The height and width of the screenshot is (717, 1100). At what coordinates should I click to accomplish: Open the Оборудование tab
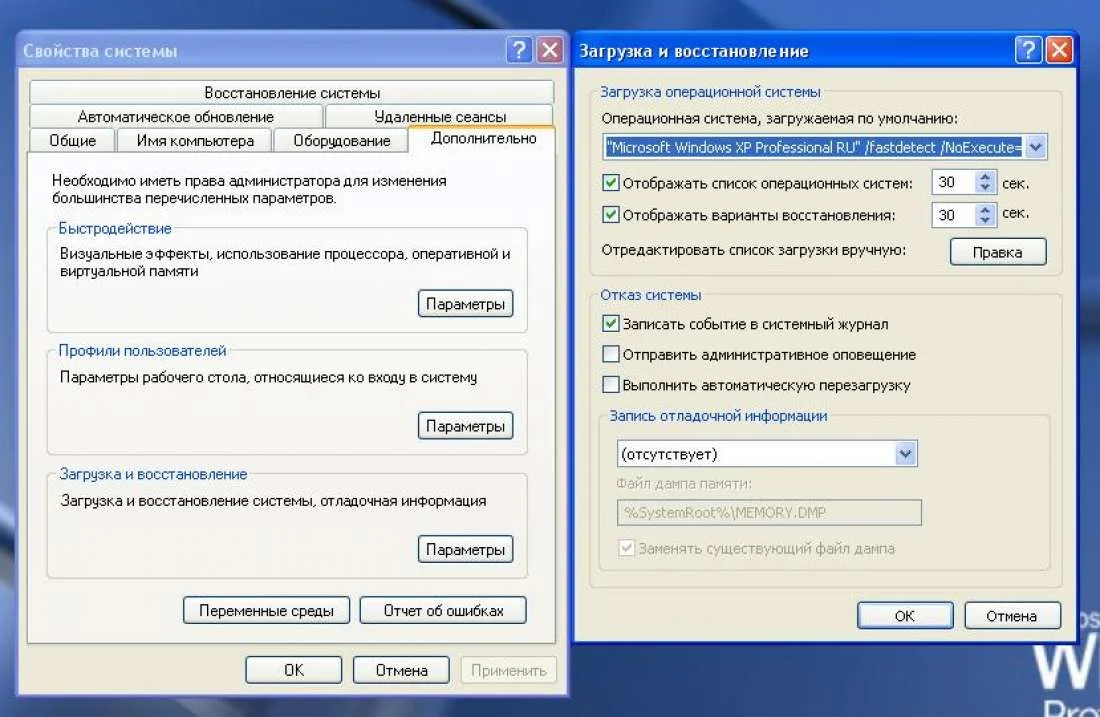pos(342,140)
